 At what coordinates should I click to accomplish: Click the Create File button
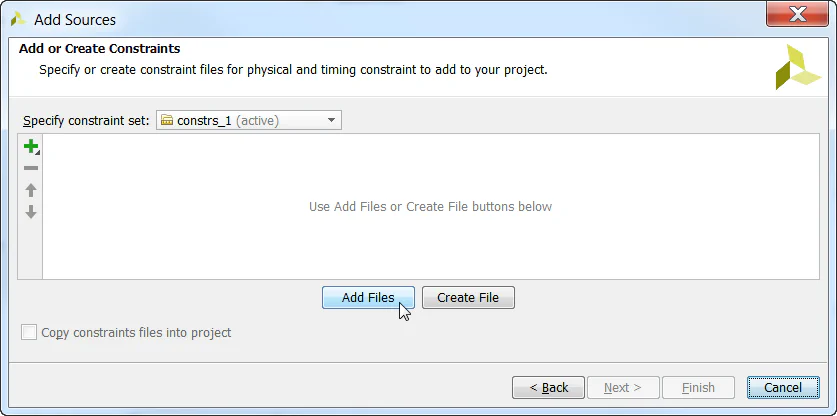tap(468, 298)
